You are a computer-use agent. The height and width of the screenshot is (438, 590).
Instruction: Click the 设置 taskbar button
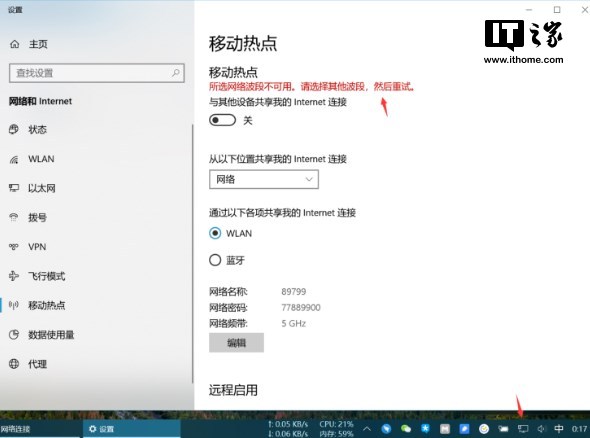(x=132, y=429)
